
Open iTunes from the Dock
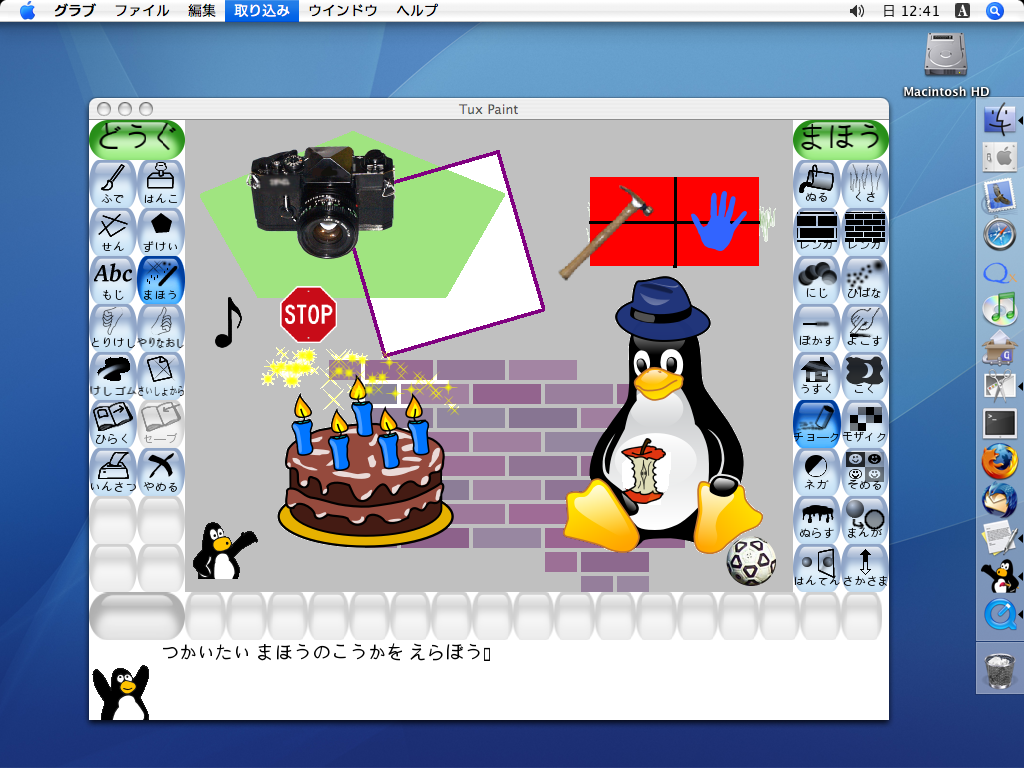1000,310
